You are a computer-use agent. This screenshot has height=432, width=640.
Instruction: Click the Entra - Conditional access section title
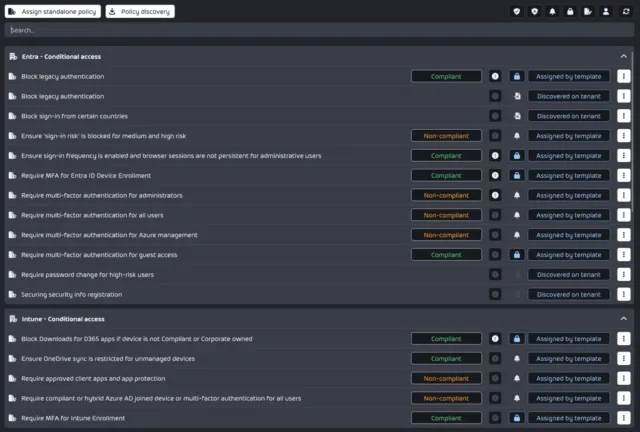click(61, 57)
